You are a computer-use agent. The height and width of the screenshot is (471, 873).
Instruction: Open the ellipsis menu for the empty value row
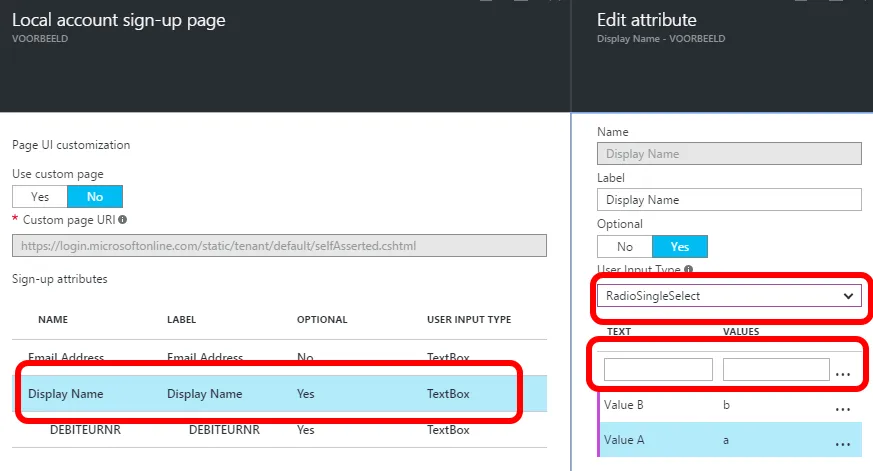coord(842,372)
